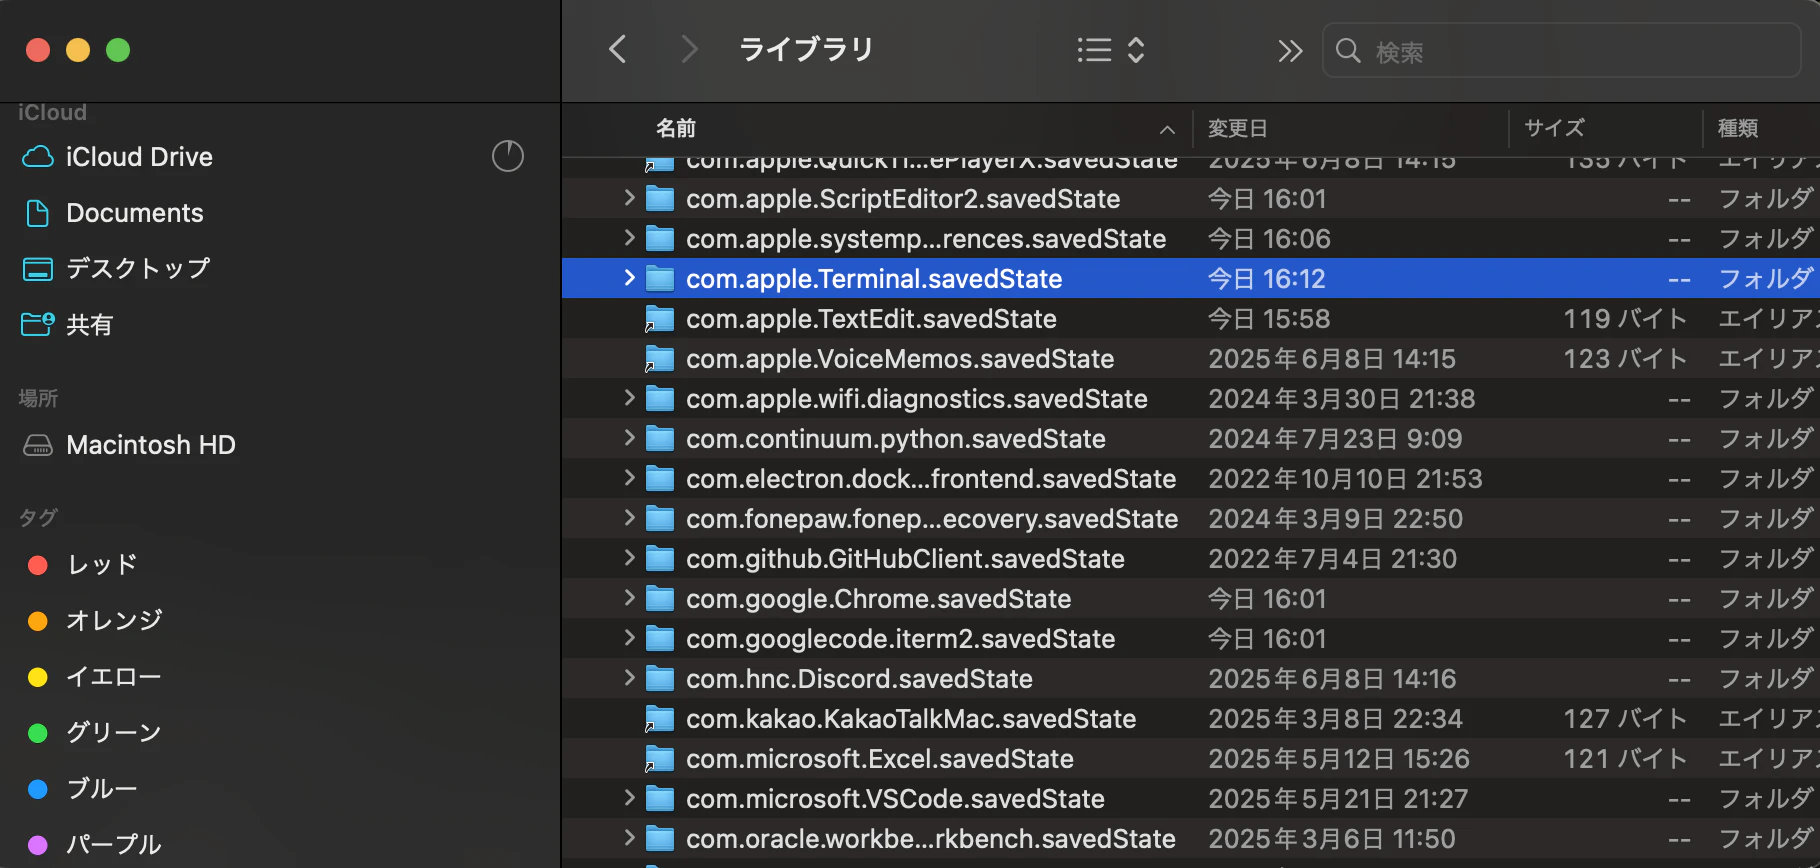Click the size value 121 バイト
The height and width of the screenshot is (868, 1820).
tap(1626, 759)
